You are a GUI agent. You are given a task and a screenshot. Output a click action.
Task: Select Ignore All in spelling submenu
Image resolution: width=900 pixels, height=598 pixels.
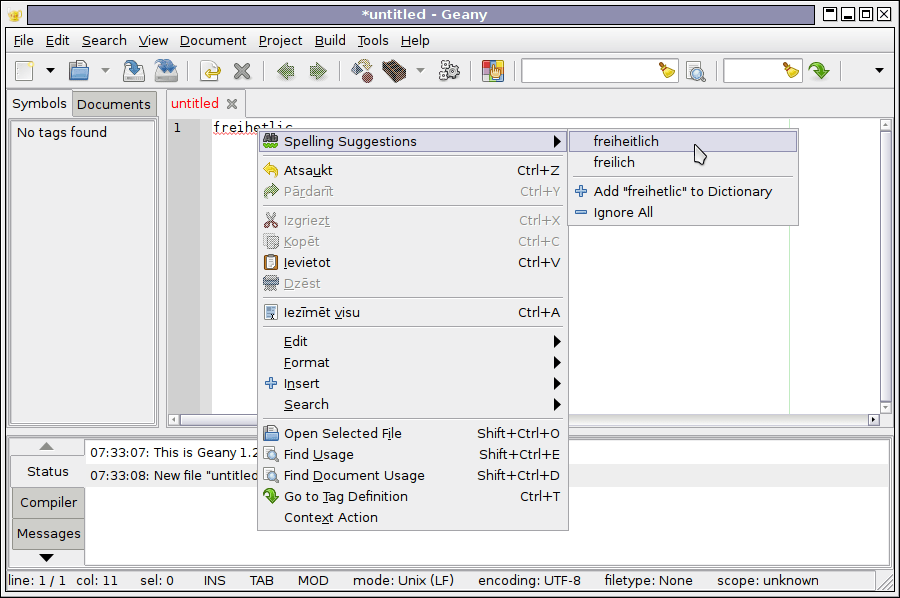(x=683, y=213)
